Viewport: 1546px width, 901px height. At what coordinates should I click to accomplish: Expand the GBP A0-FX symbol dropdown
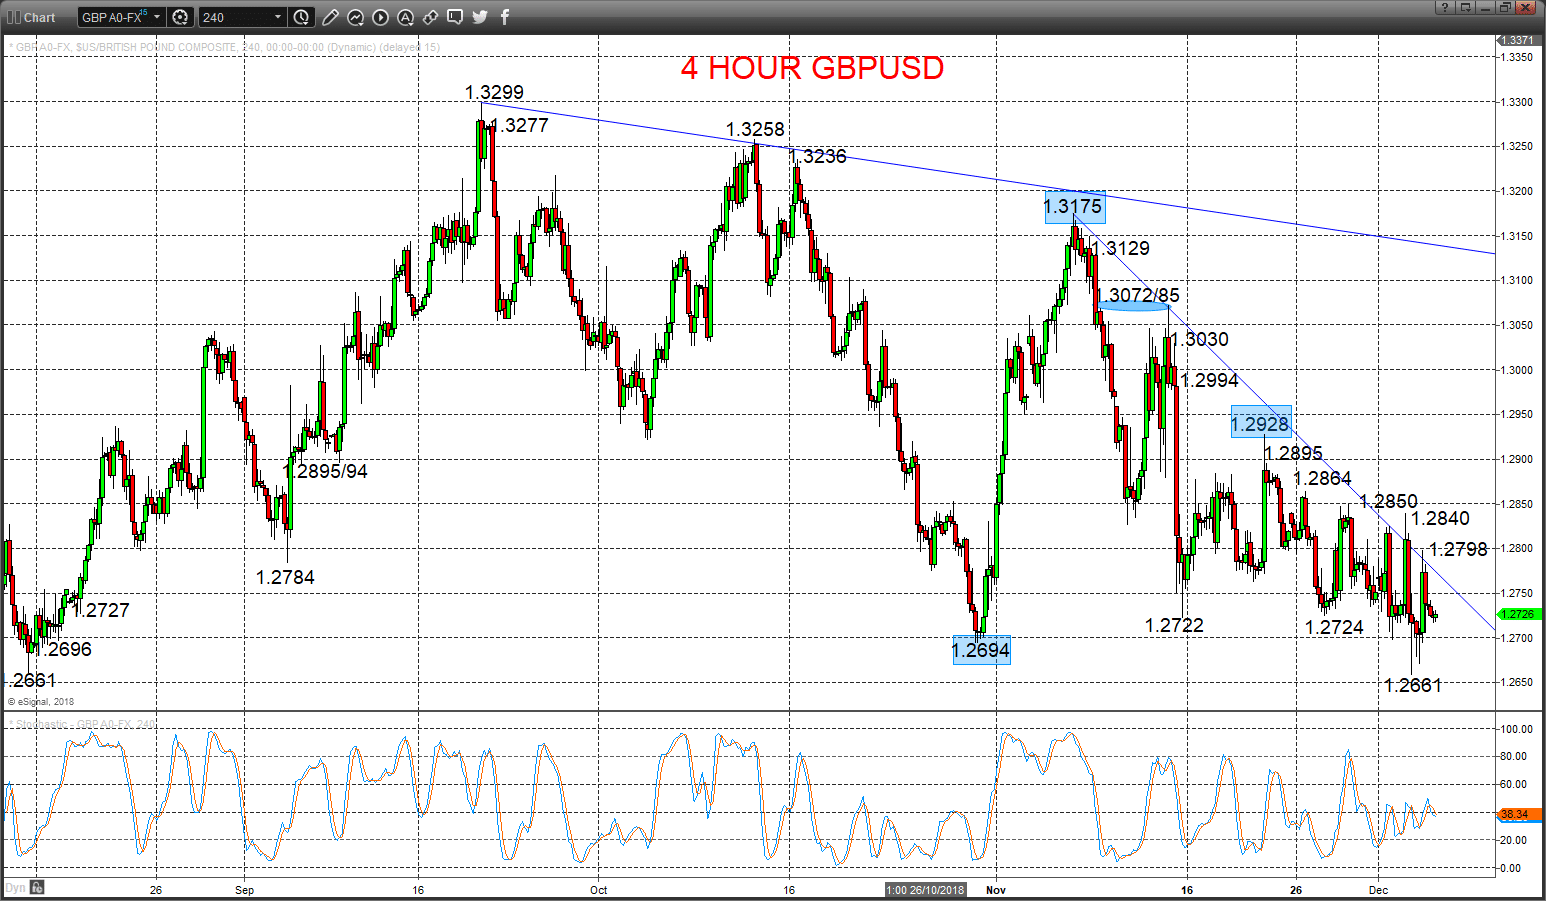coord(157,17)
